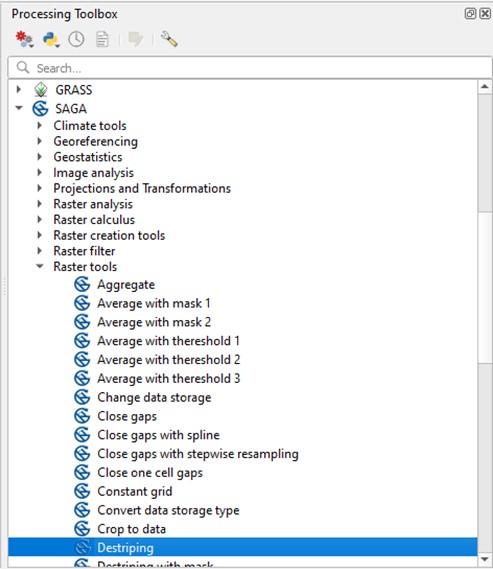The image size is (493, 569).
Task: Click icon beside highlighted Destriping
Action: [82, 548]
